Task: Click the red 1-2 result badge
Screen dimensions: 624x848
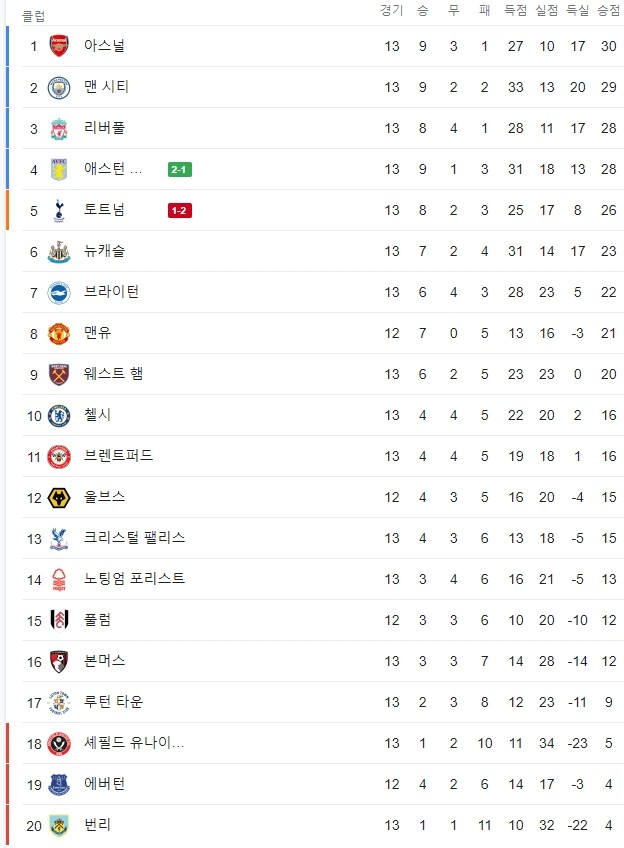Action: click(180, 211)
